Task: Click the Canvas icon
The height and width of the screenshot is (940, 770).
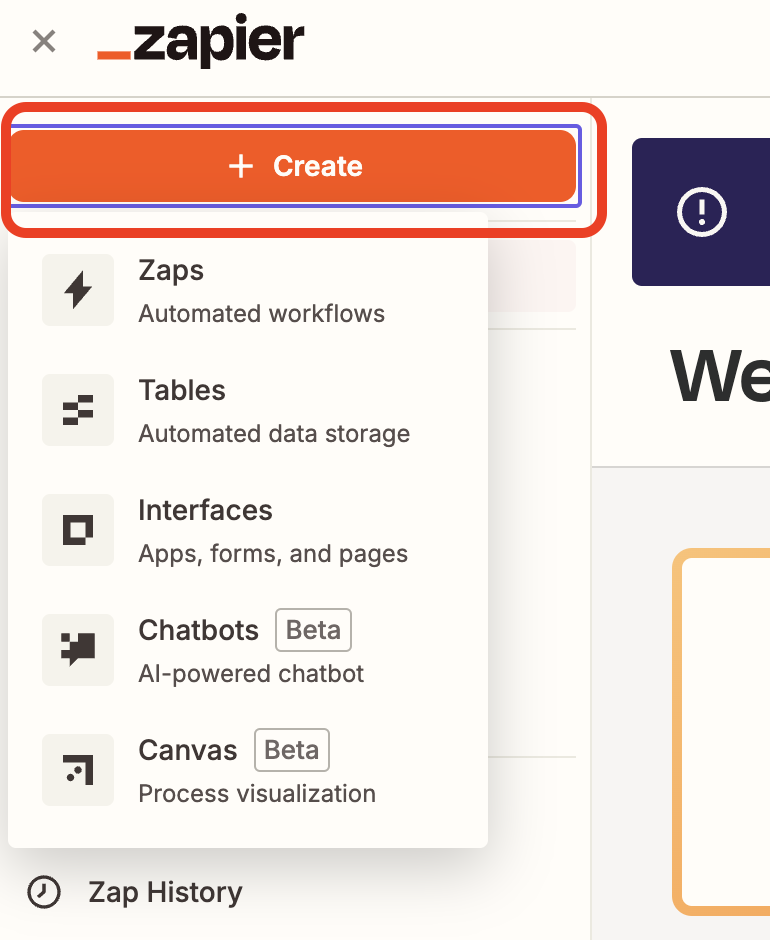Action: 78,770
